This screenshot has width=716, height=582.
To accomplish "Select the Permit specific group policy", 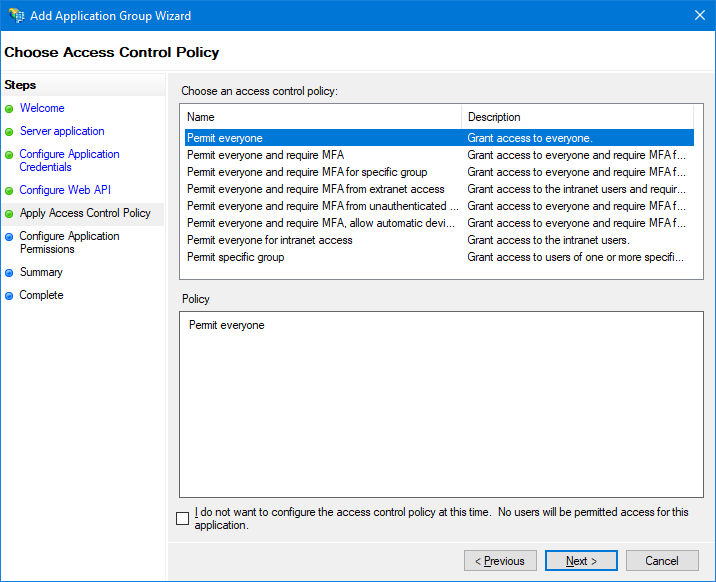I will point(439,257).
